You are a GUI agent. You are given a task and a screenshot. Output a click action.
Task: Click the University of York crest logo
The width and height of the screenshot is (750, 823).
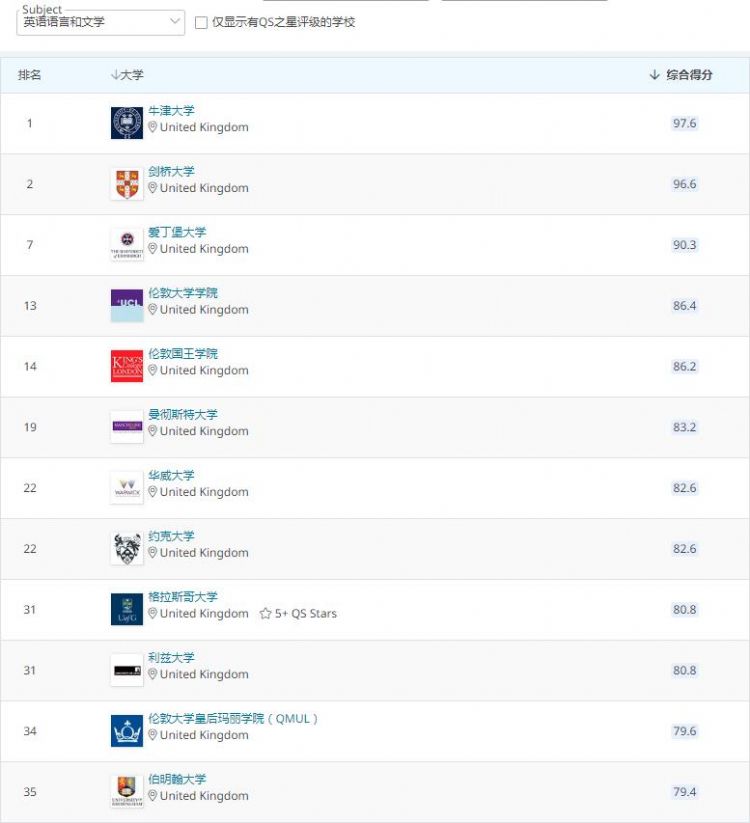(x=127, y=548)
